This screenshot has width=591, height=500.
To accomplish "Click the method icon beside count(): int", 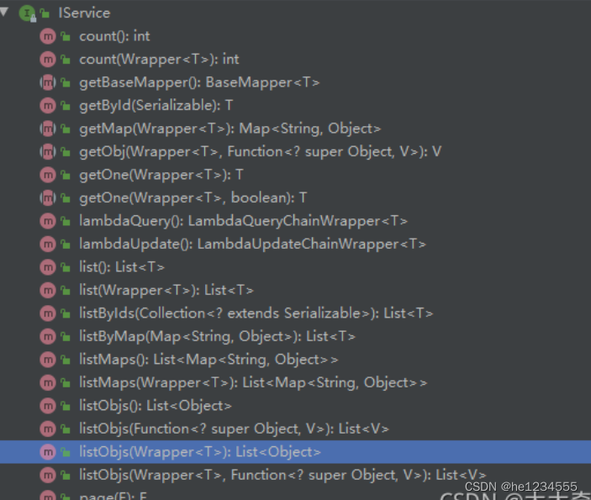I will (x=48, y=37).
